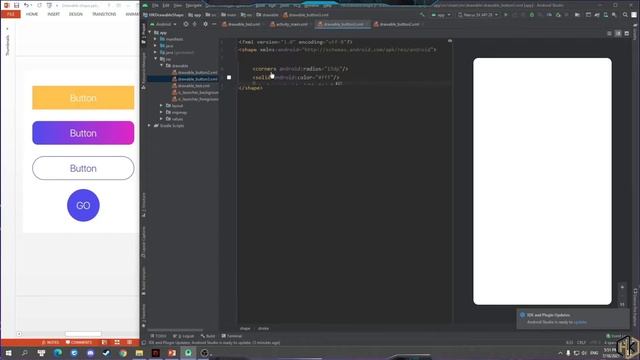Click the PowerPoint horizontal scrollbar thumb
The image size is (640, 360).
point(83,334)
